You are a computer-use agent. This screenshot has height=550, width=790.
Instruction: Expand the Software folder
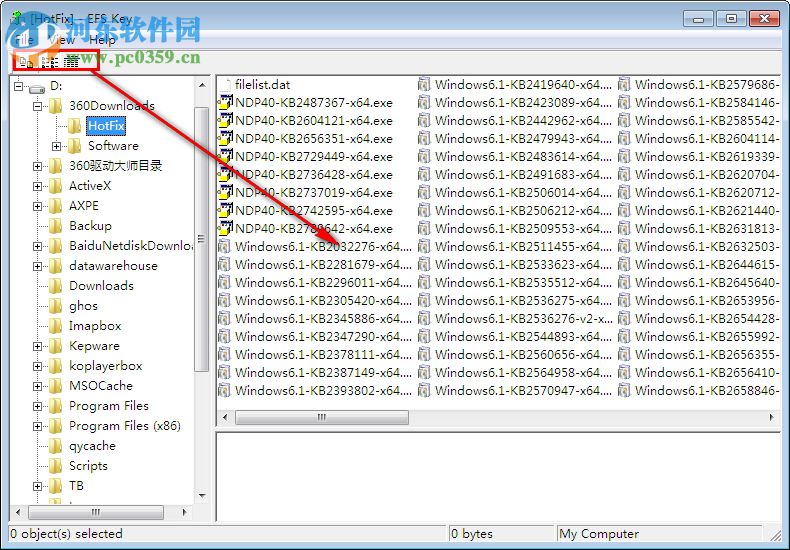click(x=56, y=147)
